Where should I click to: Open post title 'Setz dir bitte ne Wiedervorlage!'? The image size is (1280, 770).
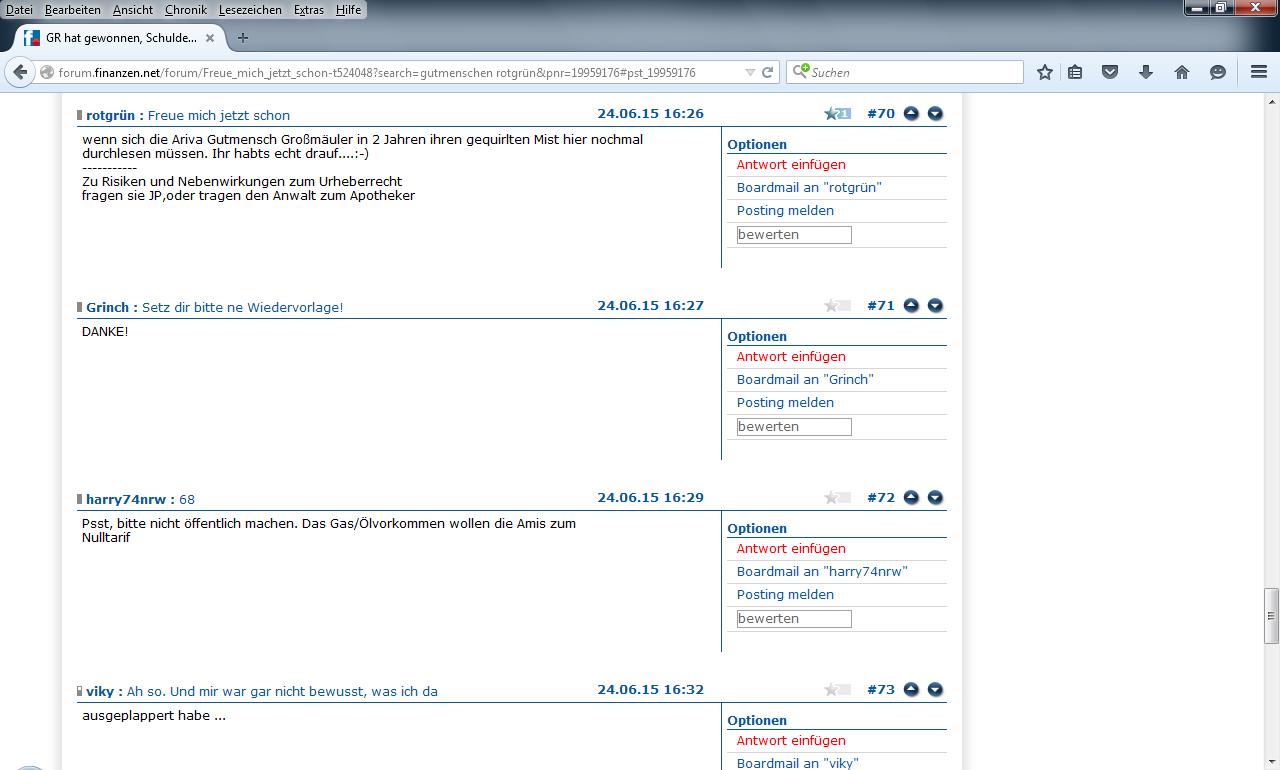pyautogui.click(x=242, y=307)
